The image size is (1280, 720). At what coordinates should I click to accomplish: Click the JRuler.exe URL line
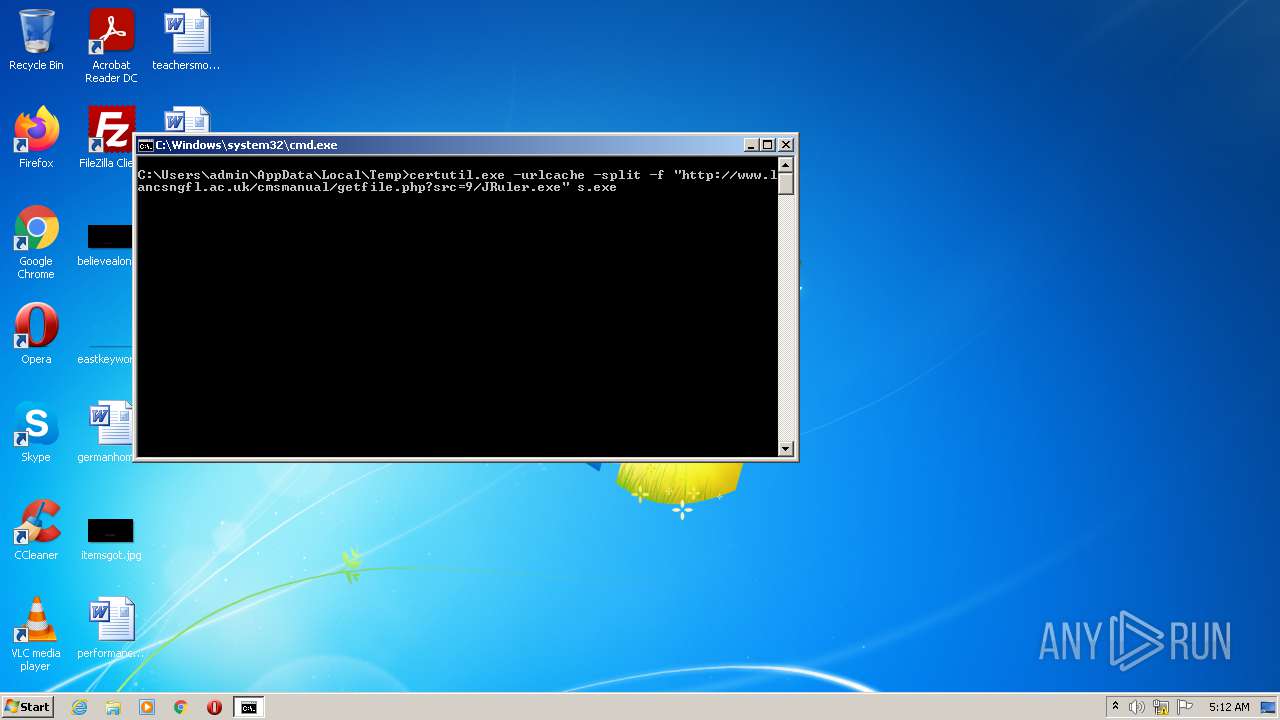pyautogui.click(x=377, y=187)
